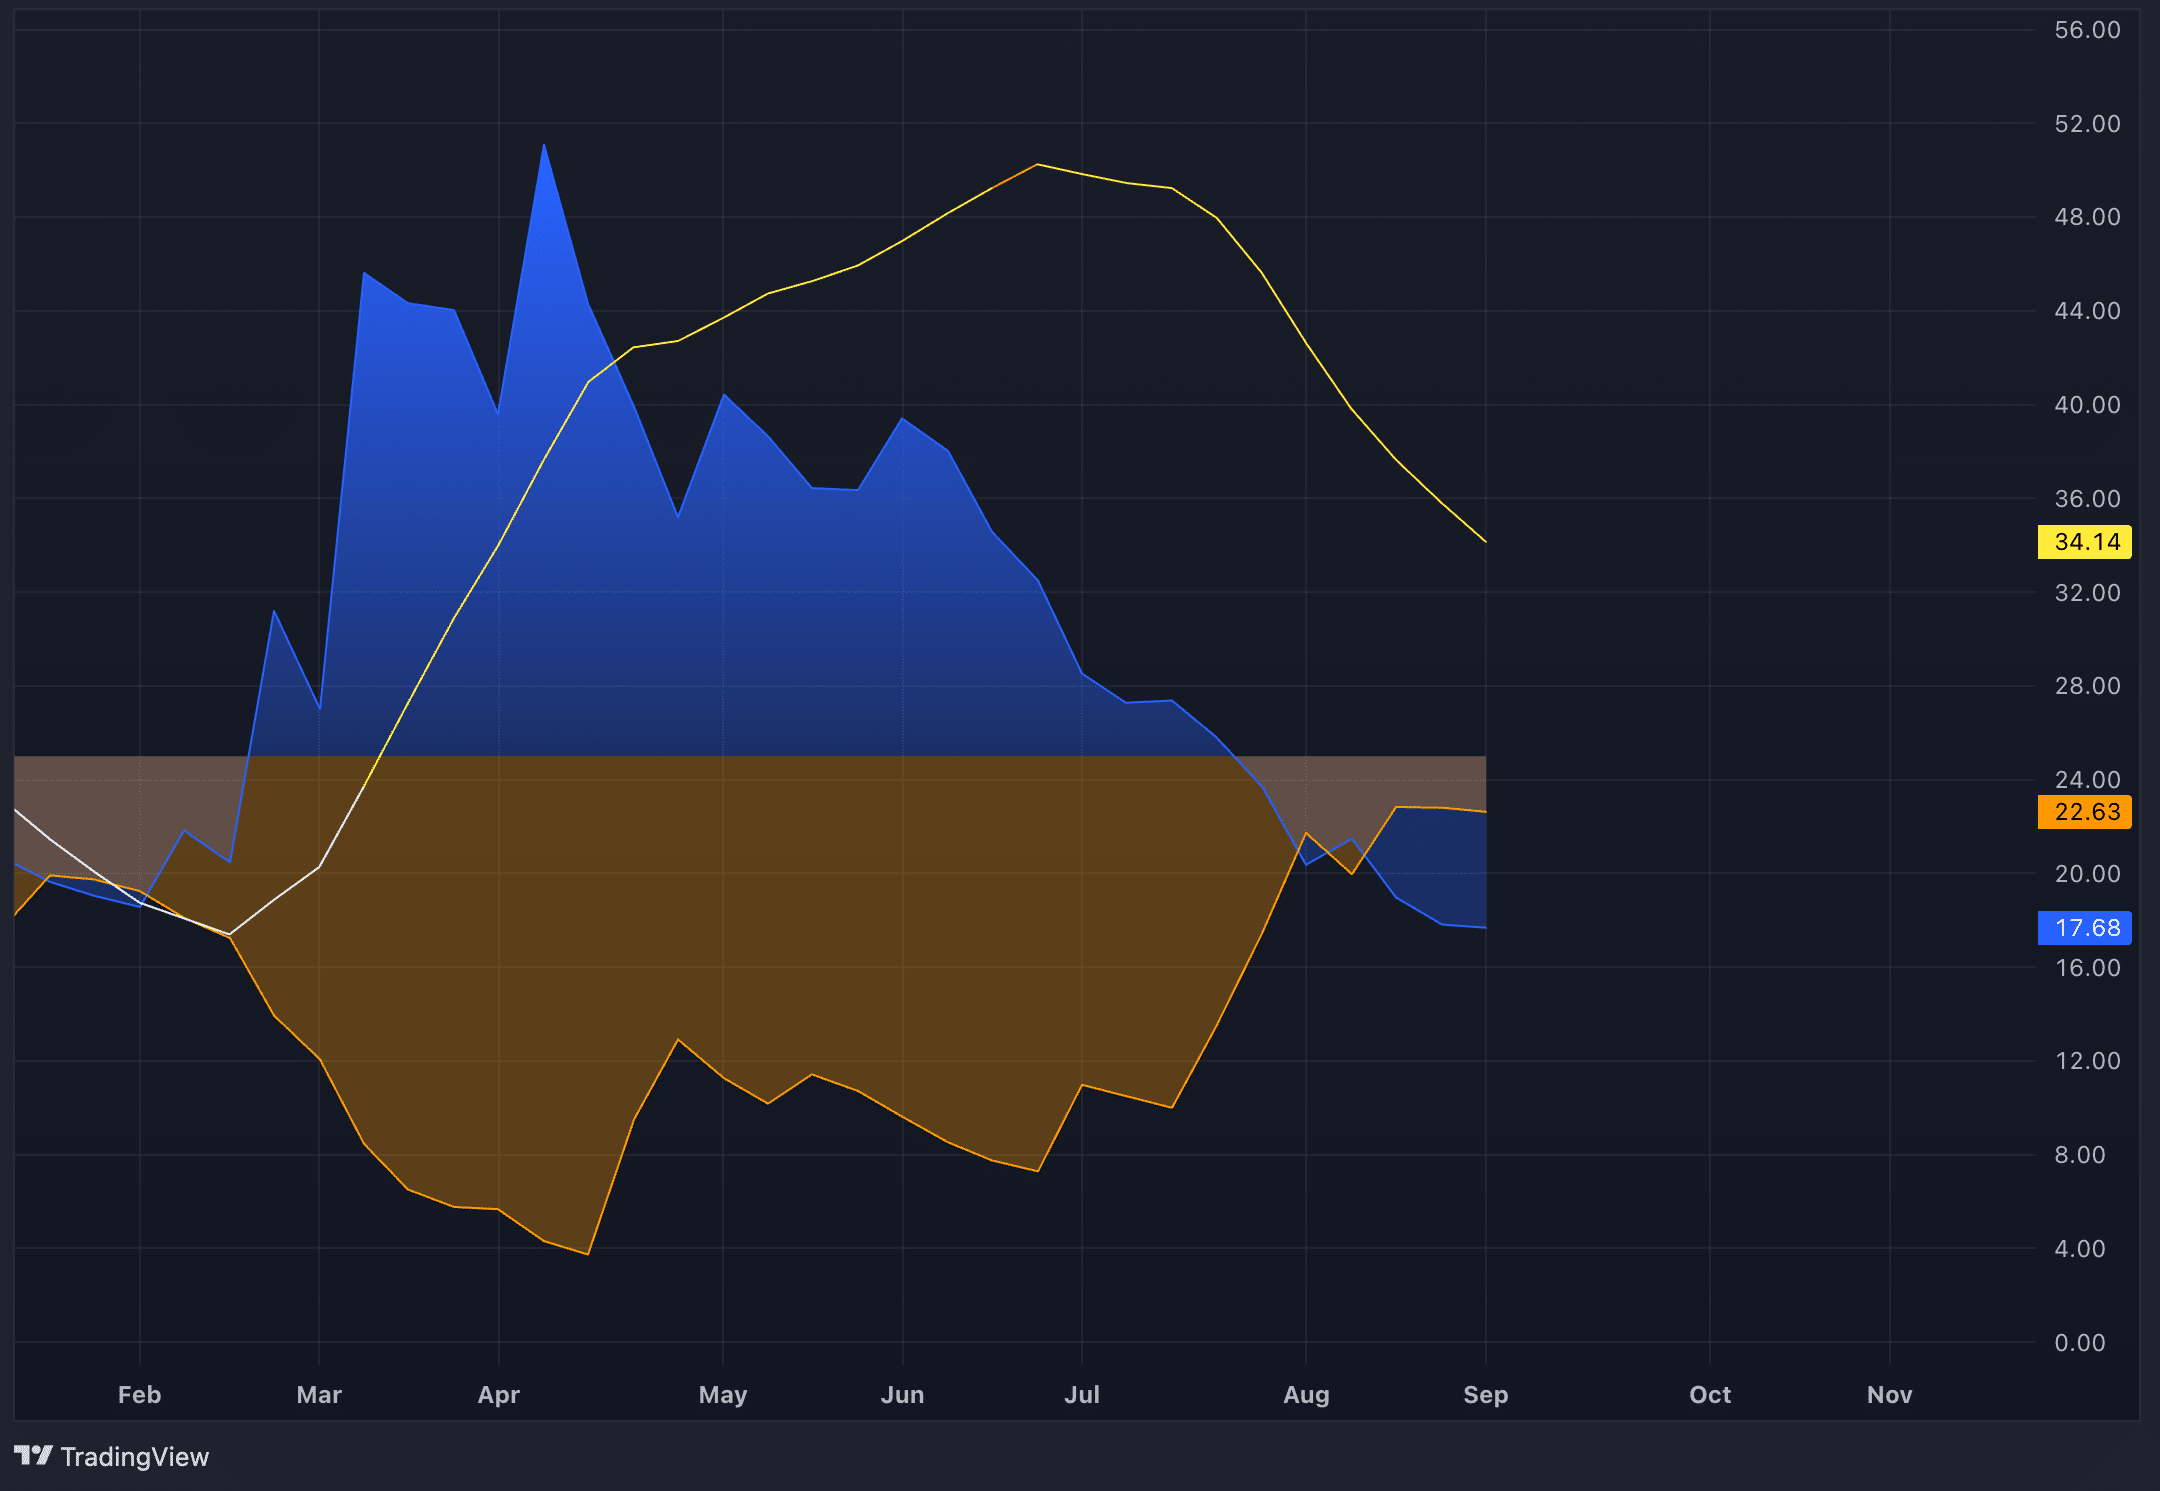Click the 20.00 price scale value
The image size is (2160, 1491).
pyautogui.click(x=2087, y=874)
